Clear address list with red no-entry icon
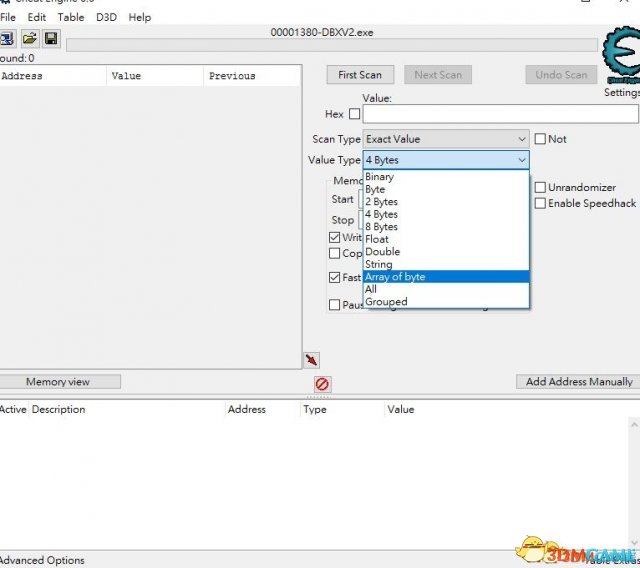The image size is (640, 568). (x=322, y=384)
